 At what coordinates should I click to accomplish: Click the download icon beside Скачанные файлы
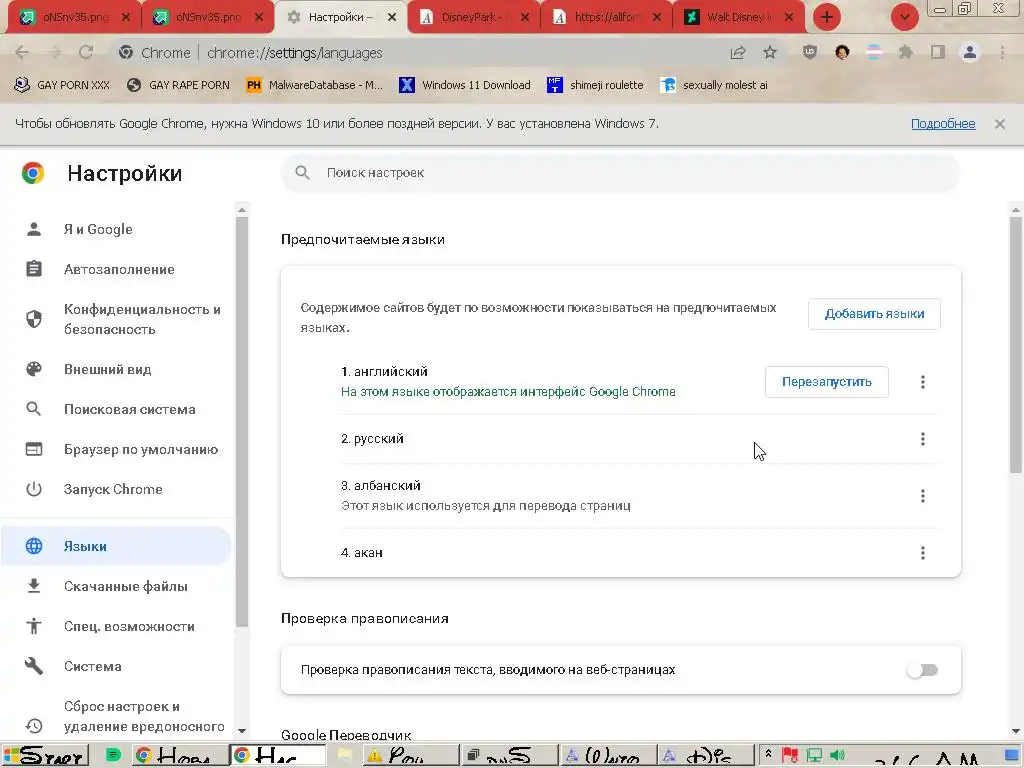[x=34, y=586]
